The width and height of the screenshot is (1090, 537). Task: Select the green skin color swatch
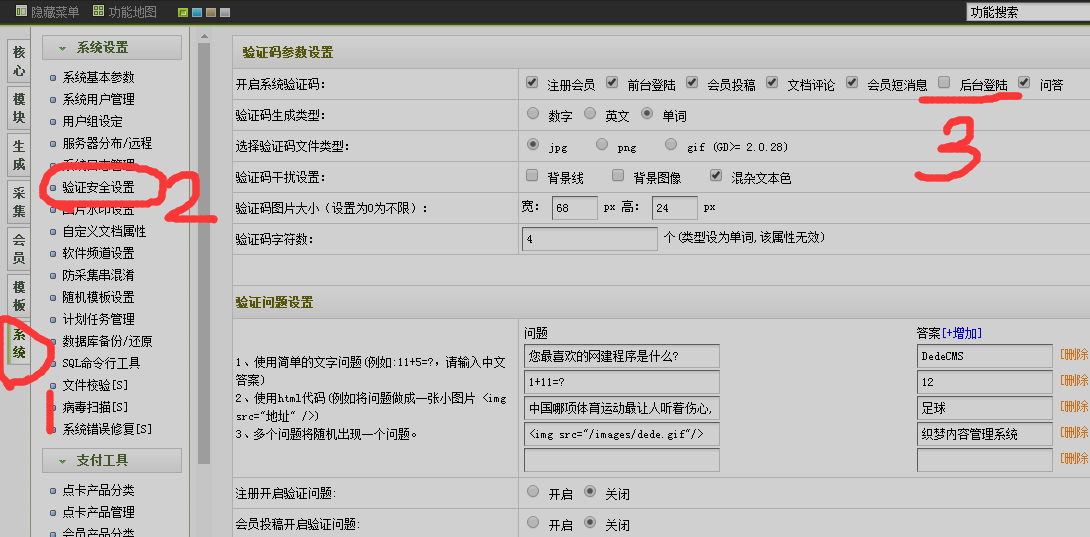[x=183, y=13]
